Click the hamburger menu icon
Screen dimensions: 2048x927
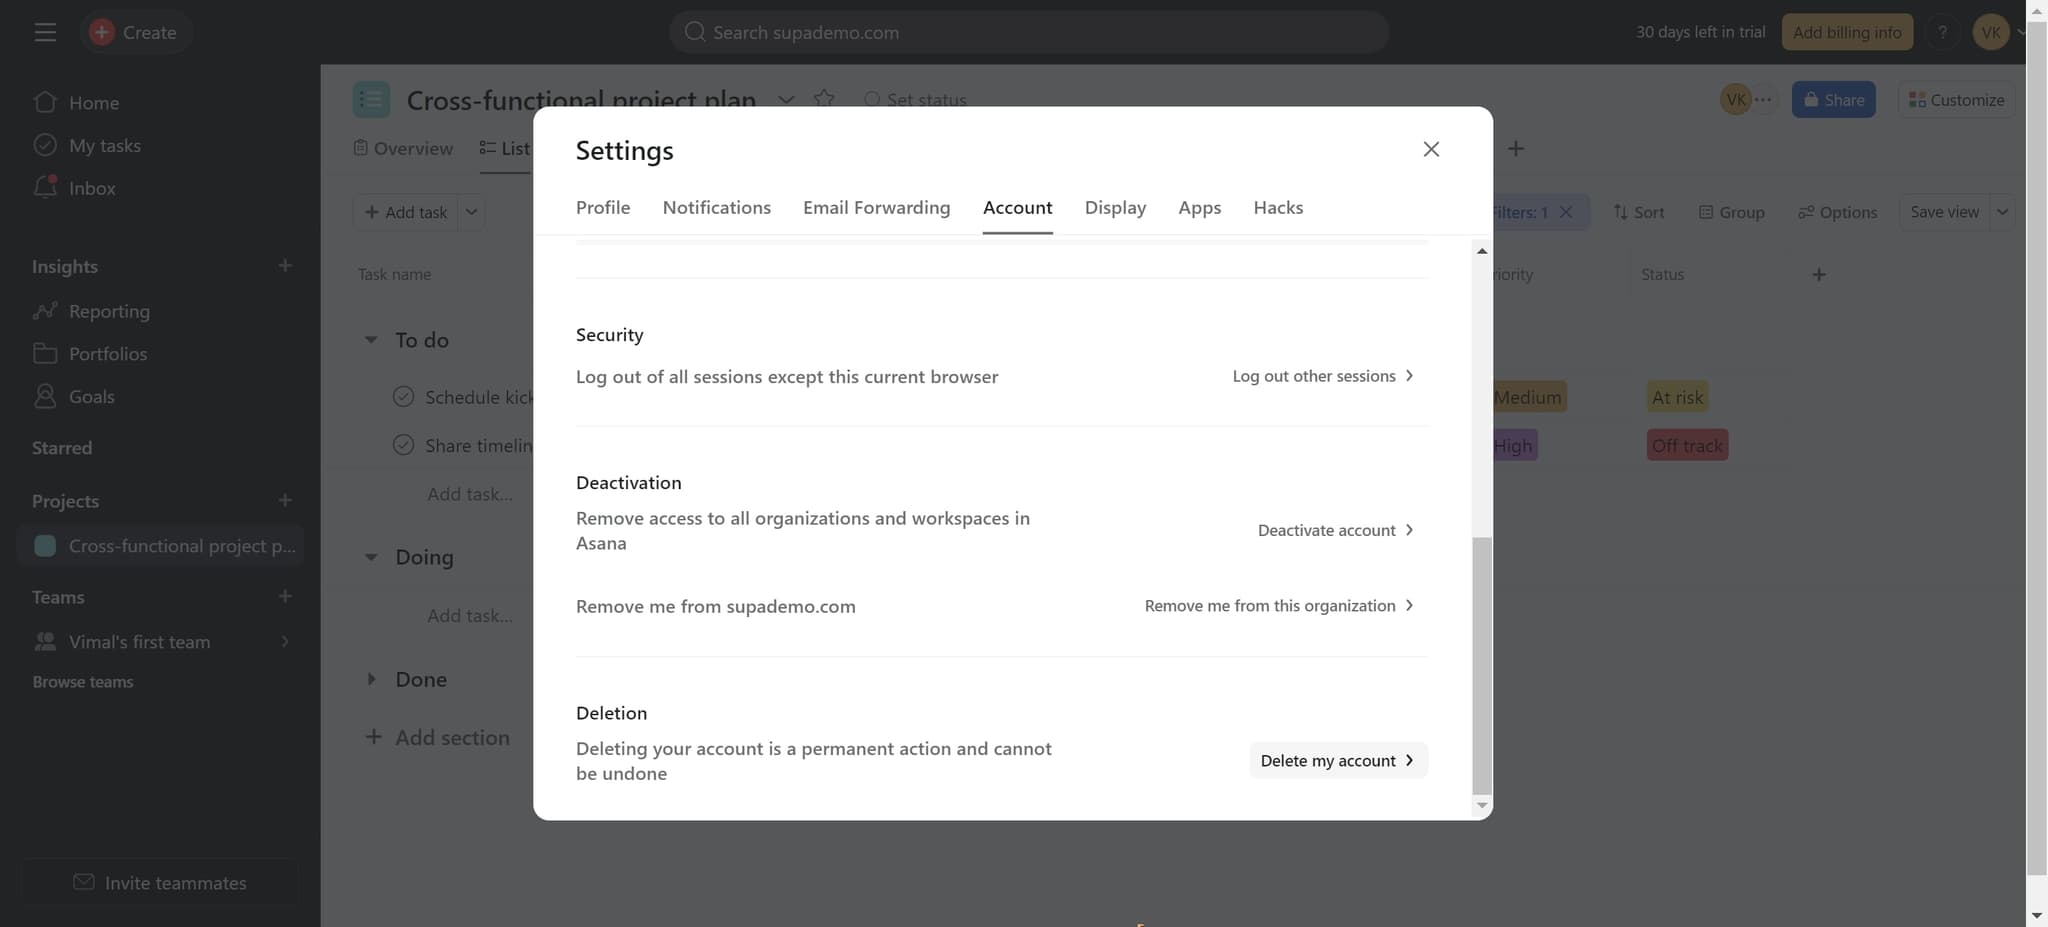point(45,32)
